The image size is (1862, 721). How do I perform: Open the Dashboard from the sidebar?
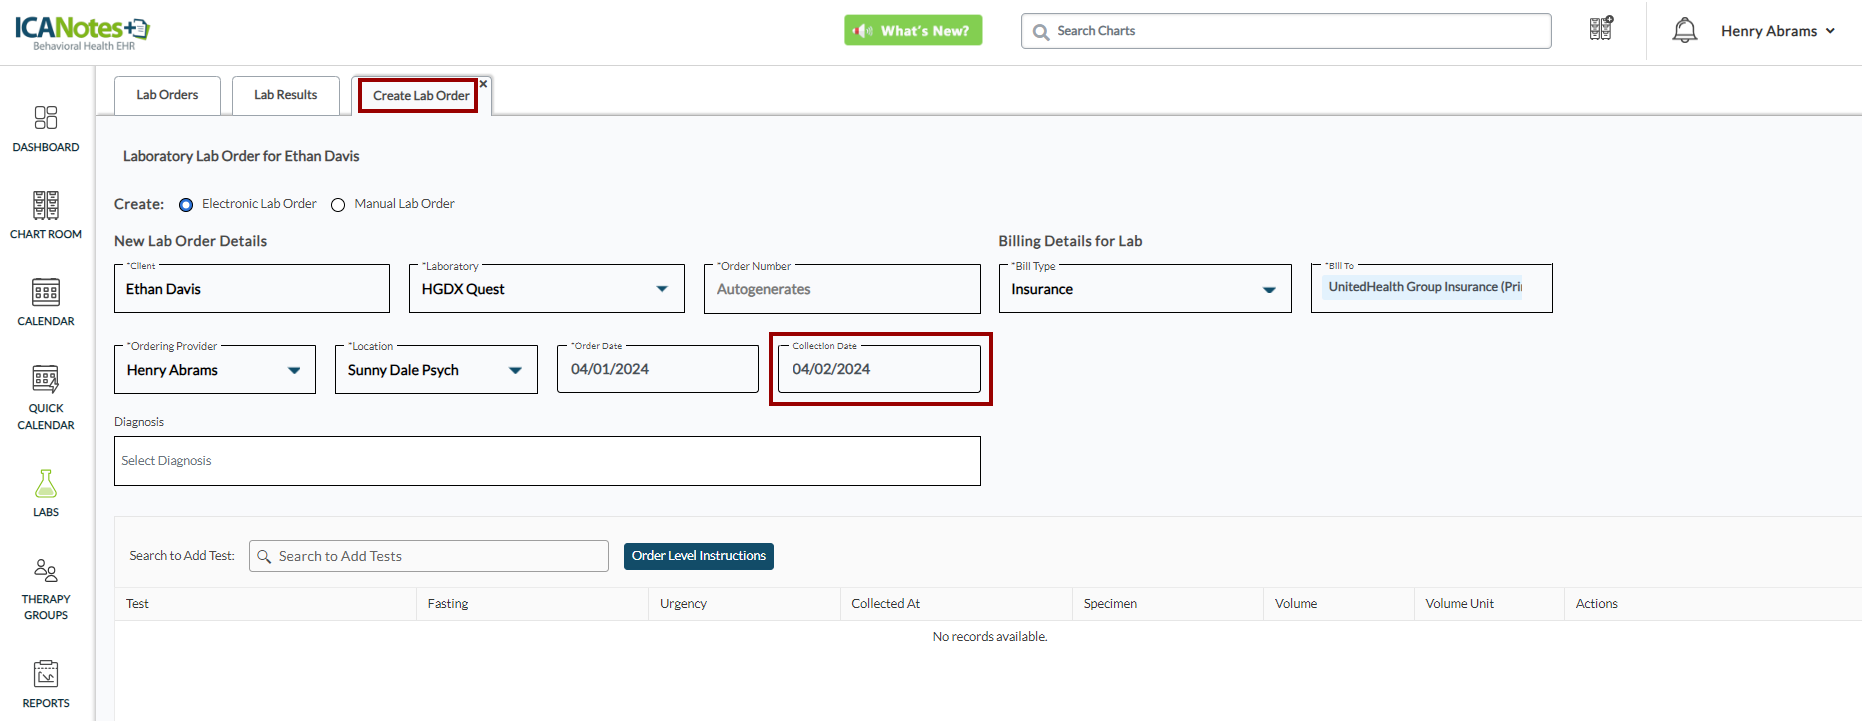pos(46,129)
